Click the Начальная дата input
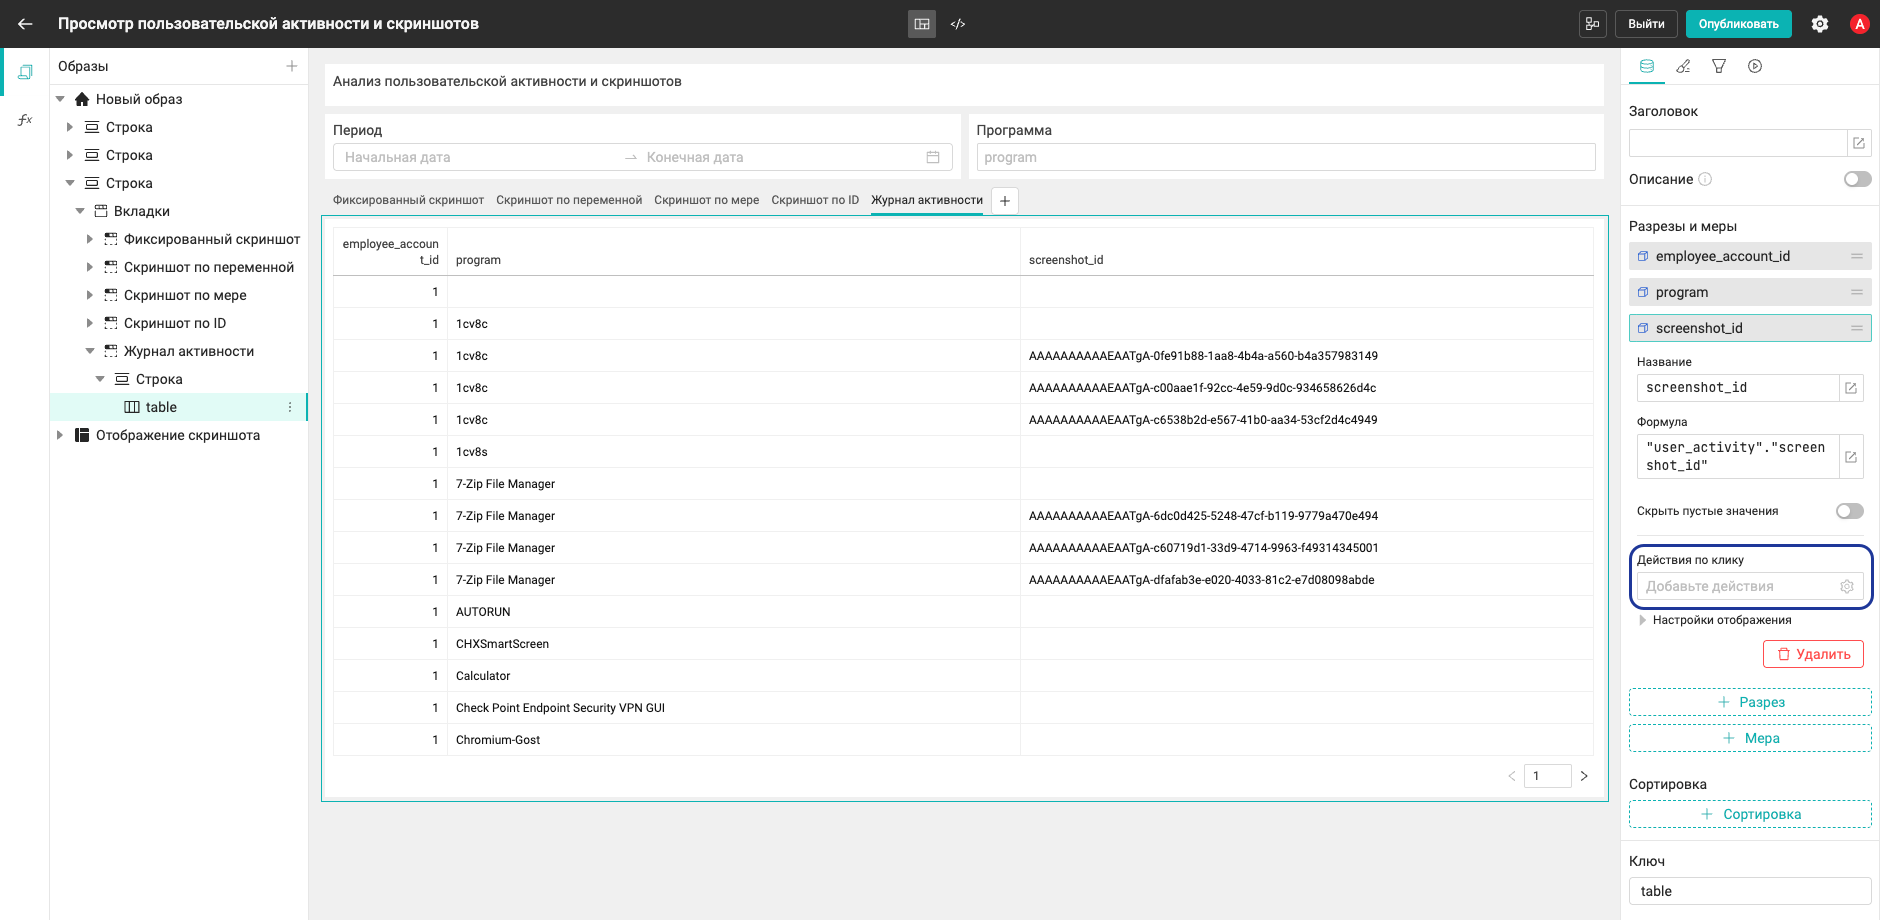The width and height of the screenshot is (1880, 920). pos(480,157)
